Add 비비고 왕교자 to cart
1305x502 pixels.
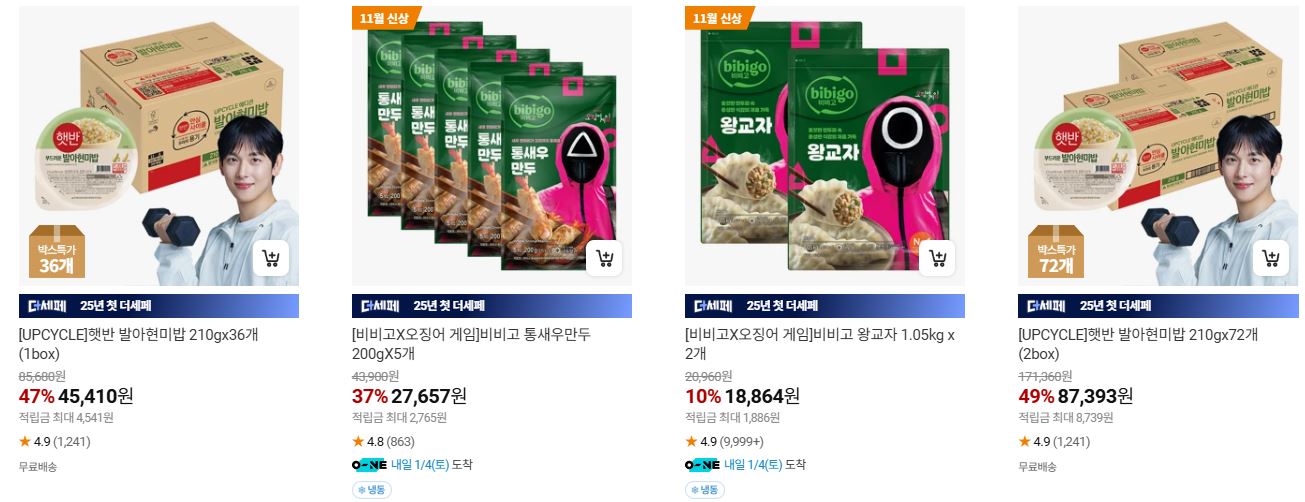coord(937,260)
